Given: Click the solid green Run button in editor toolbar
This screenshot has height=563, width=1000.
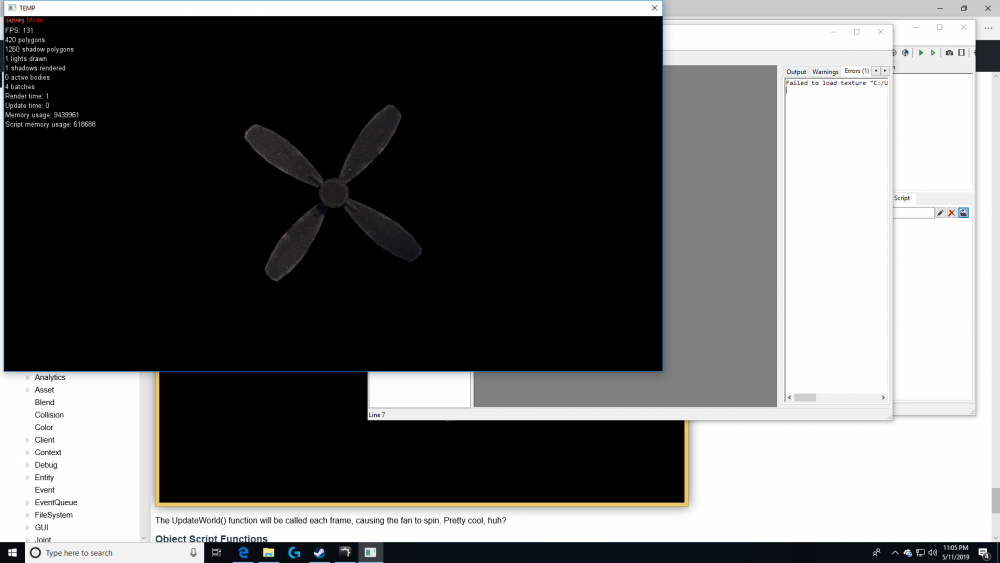Looking at the screenshot, I should click(x=921, y=53).
